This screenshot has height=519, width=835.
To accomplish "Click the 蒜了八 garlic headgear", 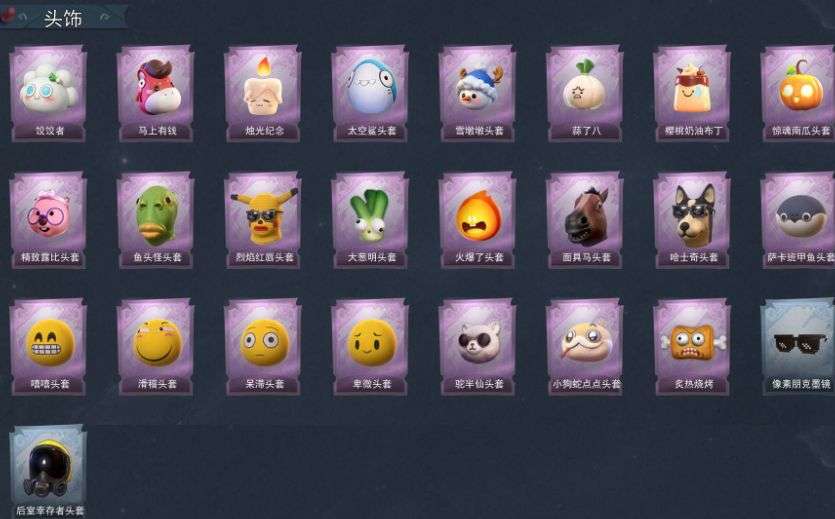I will click(585, 93).
